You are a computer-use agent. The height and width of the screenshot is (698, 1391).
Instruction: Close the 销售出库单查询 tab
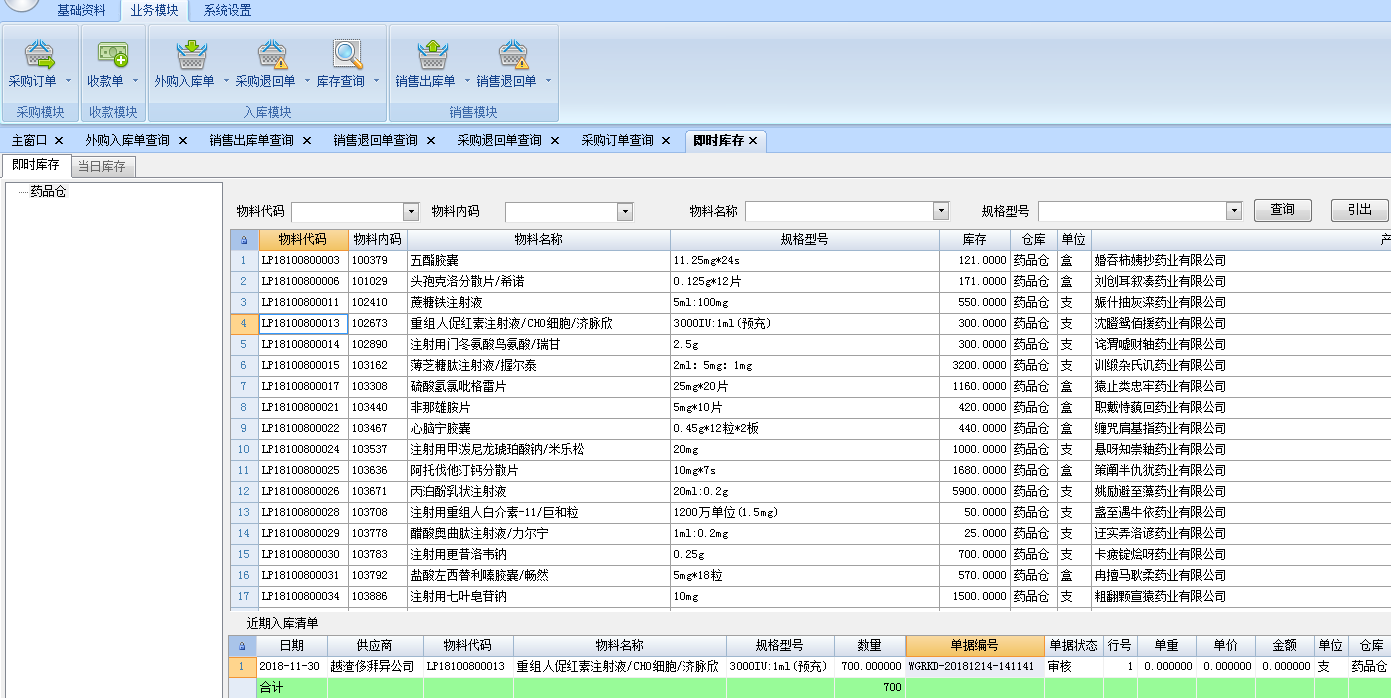coord(307,141)
